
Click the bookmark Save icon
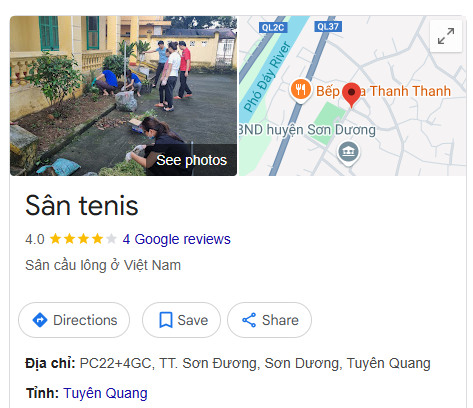click(166, 320)
